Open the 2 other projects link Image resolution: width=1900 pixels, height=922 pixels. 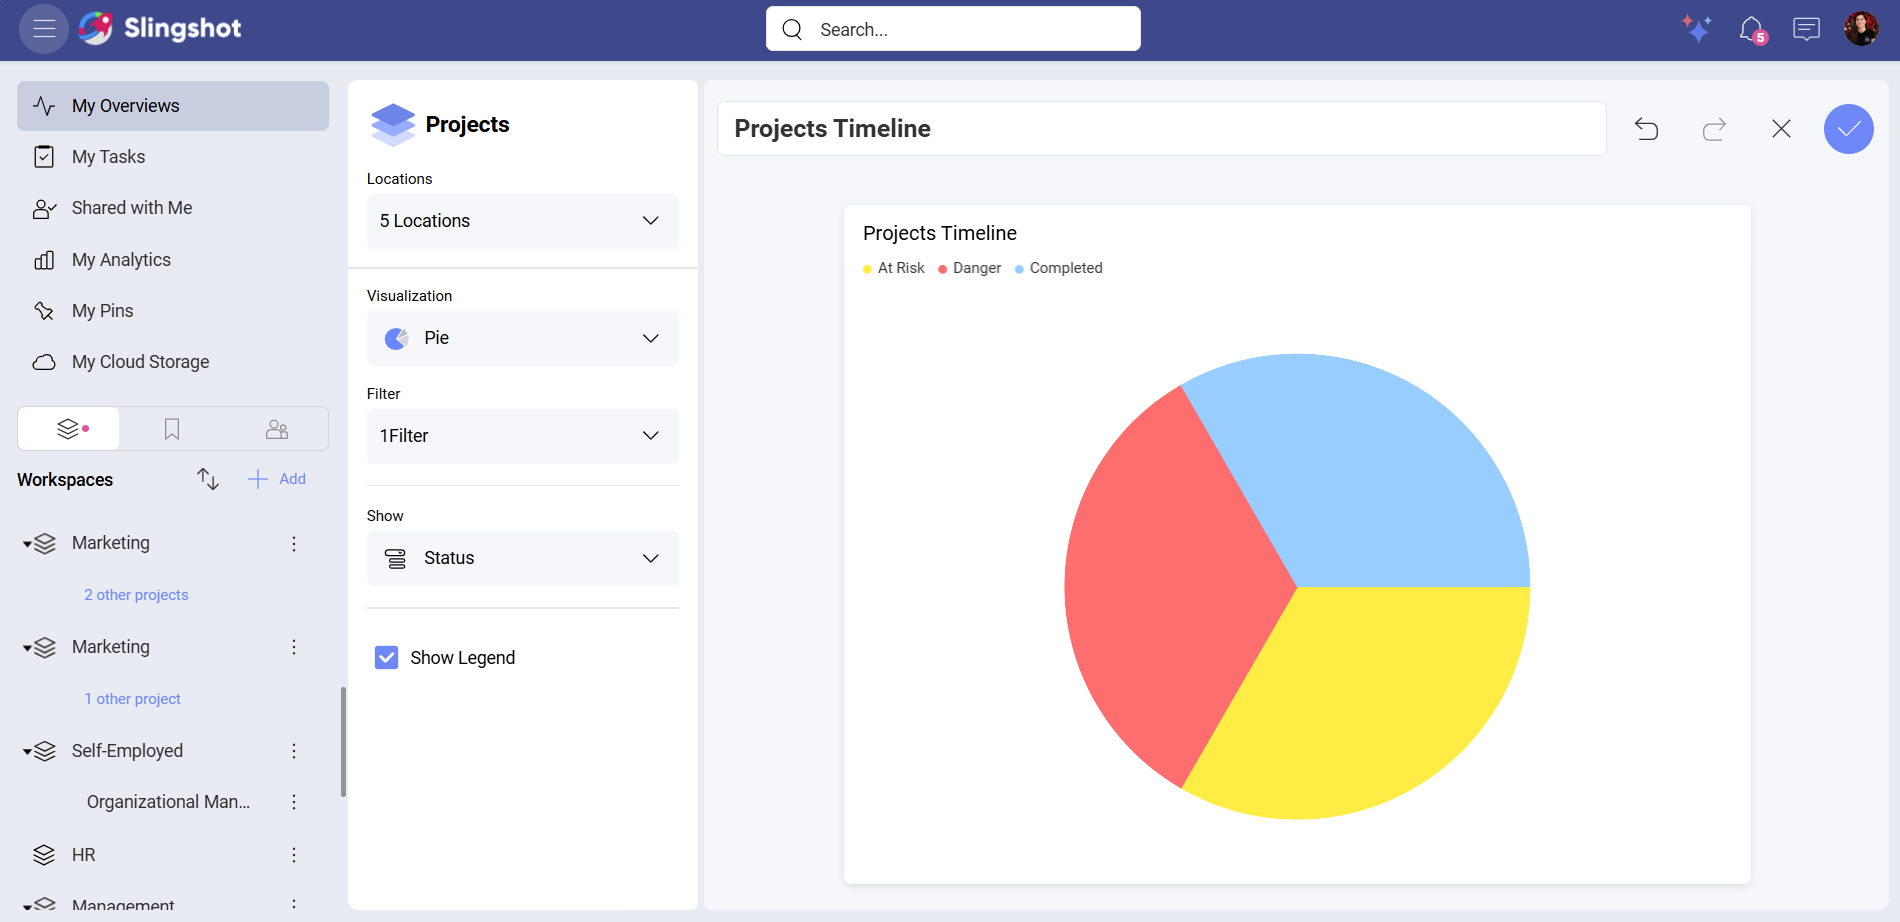[137, 594]
